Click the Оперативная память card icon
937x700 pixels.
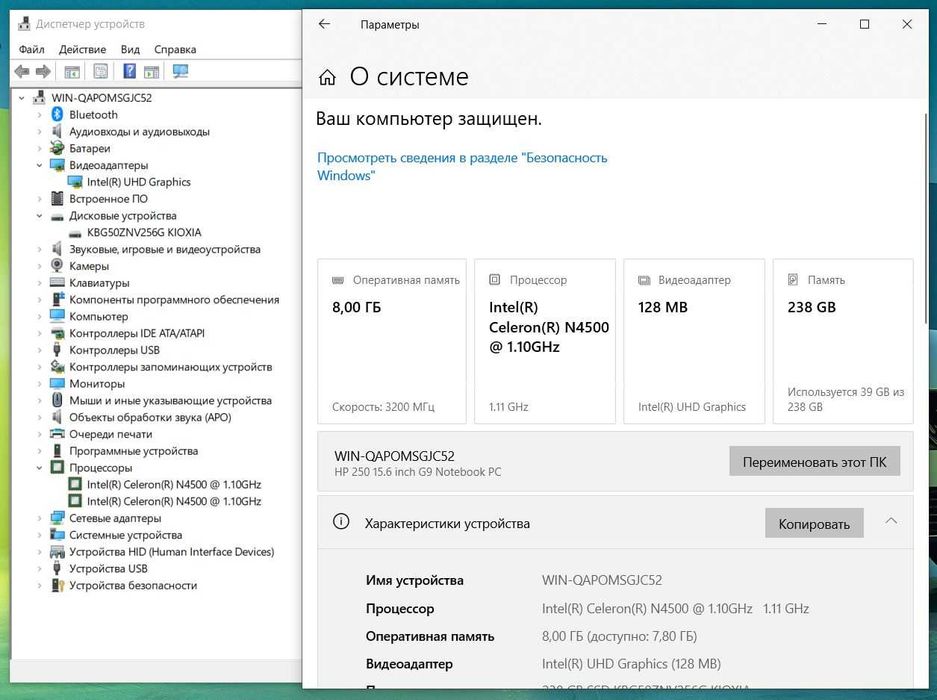coord(338,280)
